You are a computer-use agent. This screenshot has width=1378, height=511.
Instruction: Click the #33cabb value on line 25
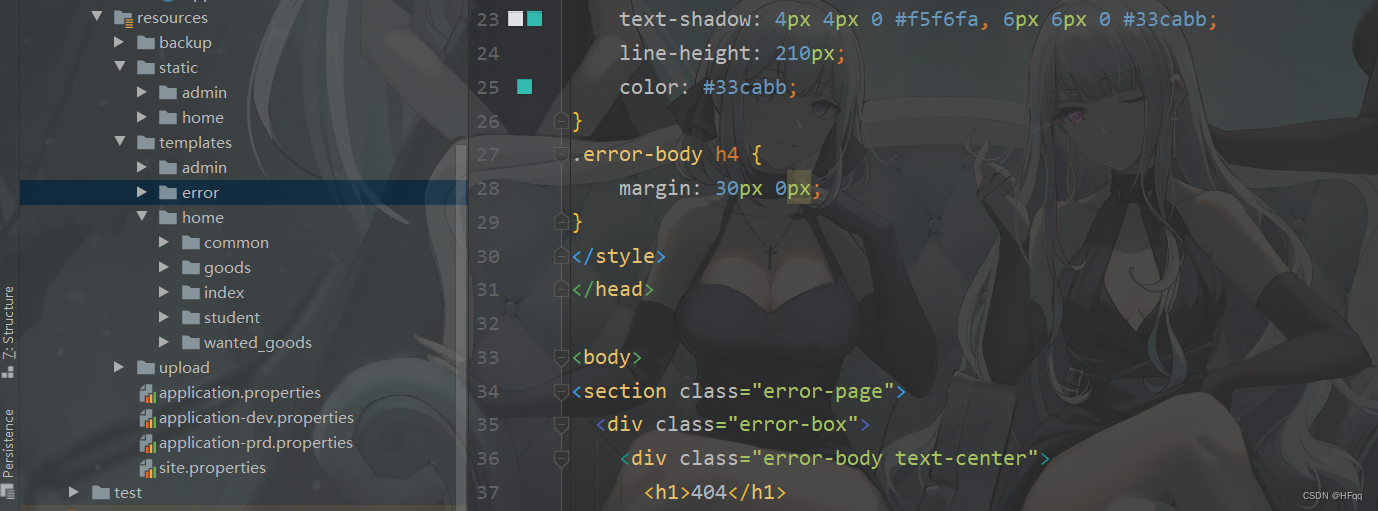[745, 88]
